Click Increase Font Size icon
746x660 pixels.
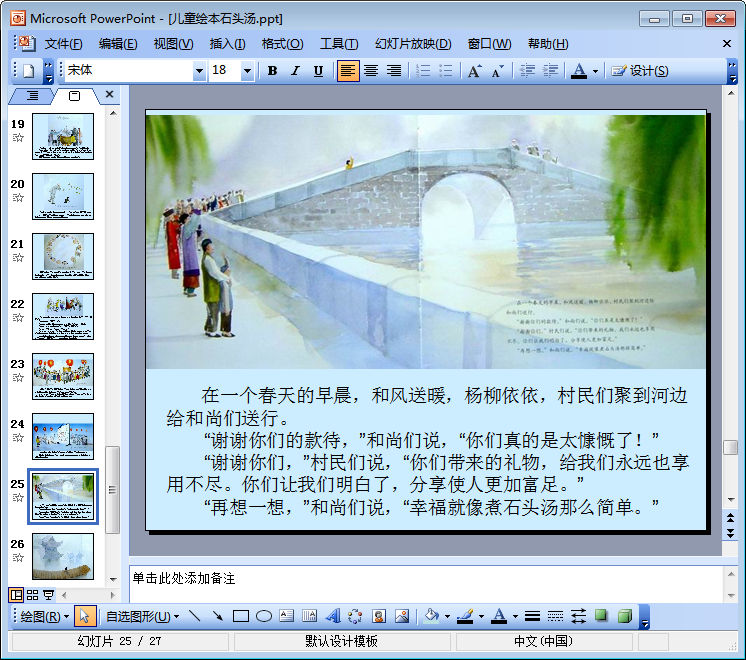[474, 71]
